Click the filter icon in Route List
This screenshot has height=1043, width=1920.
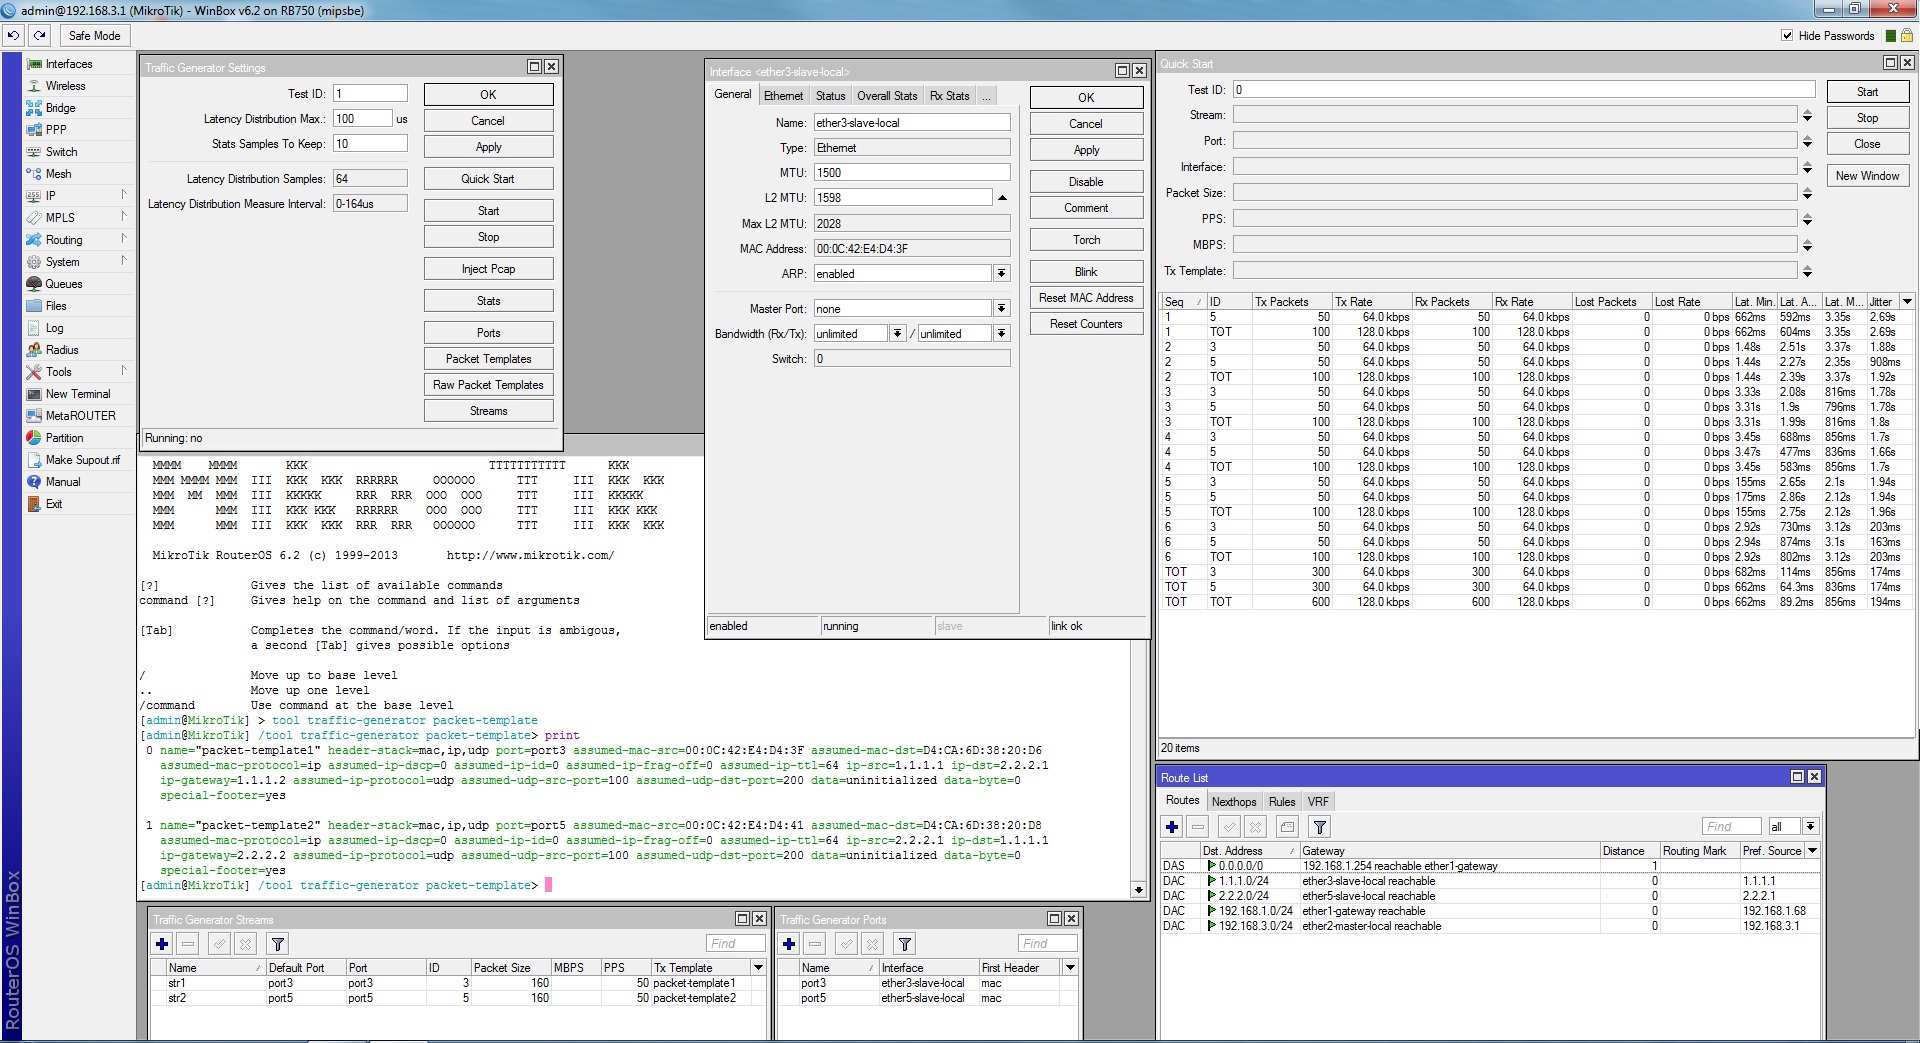point(1320,826)
